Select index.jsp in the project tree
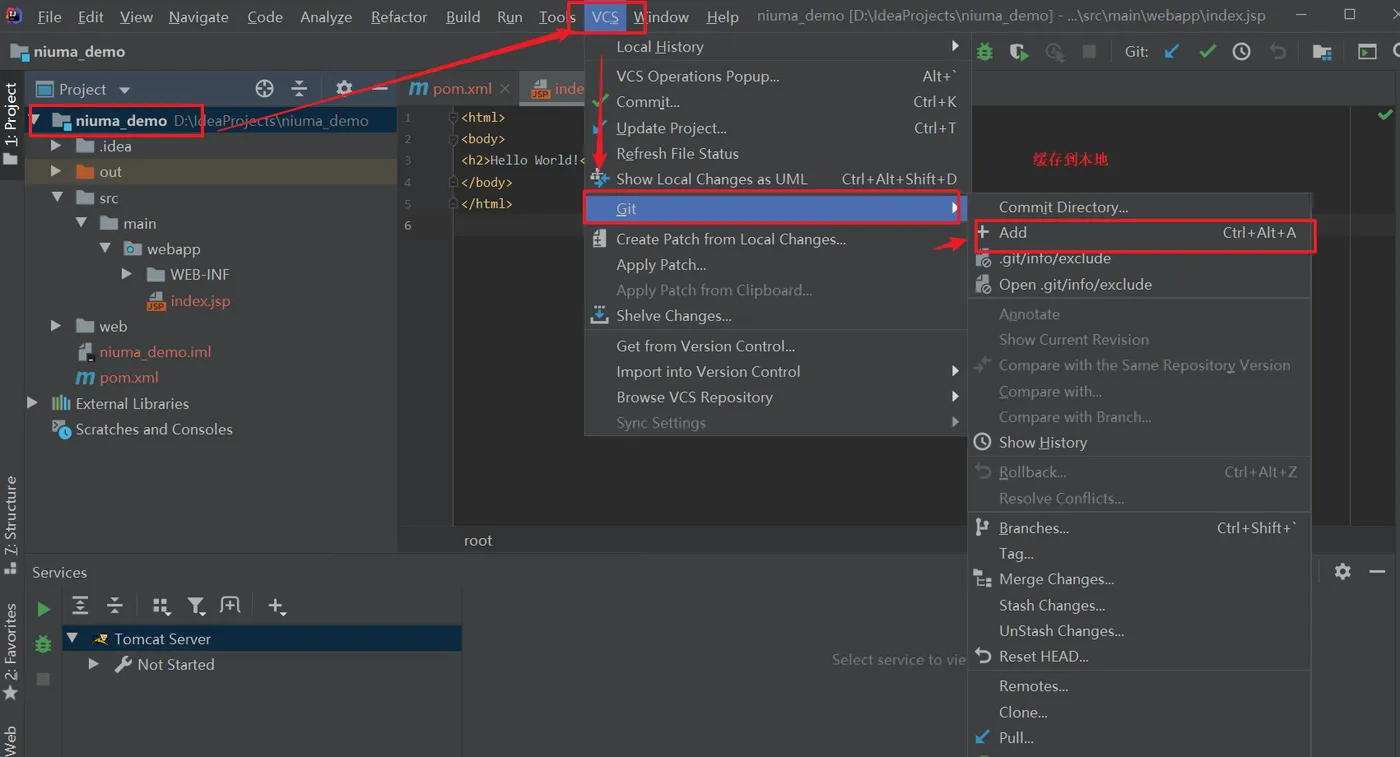The width and height of the screenshot is (1400, 757). (x=200, y=300)
